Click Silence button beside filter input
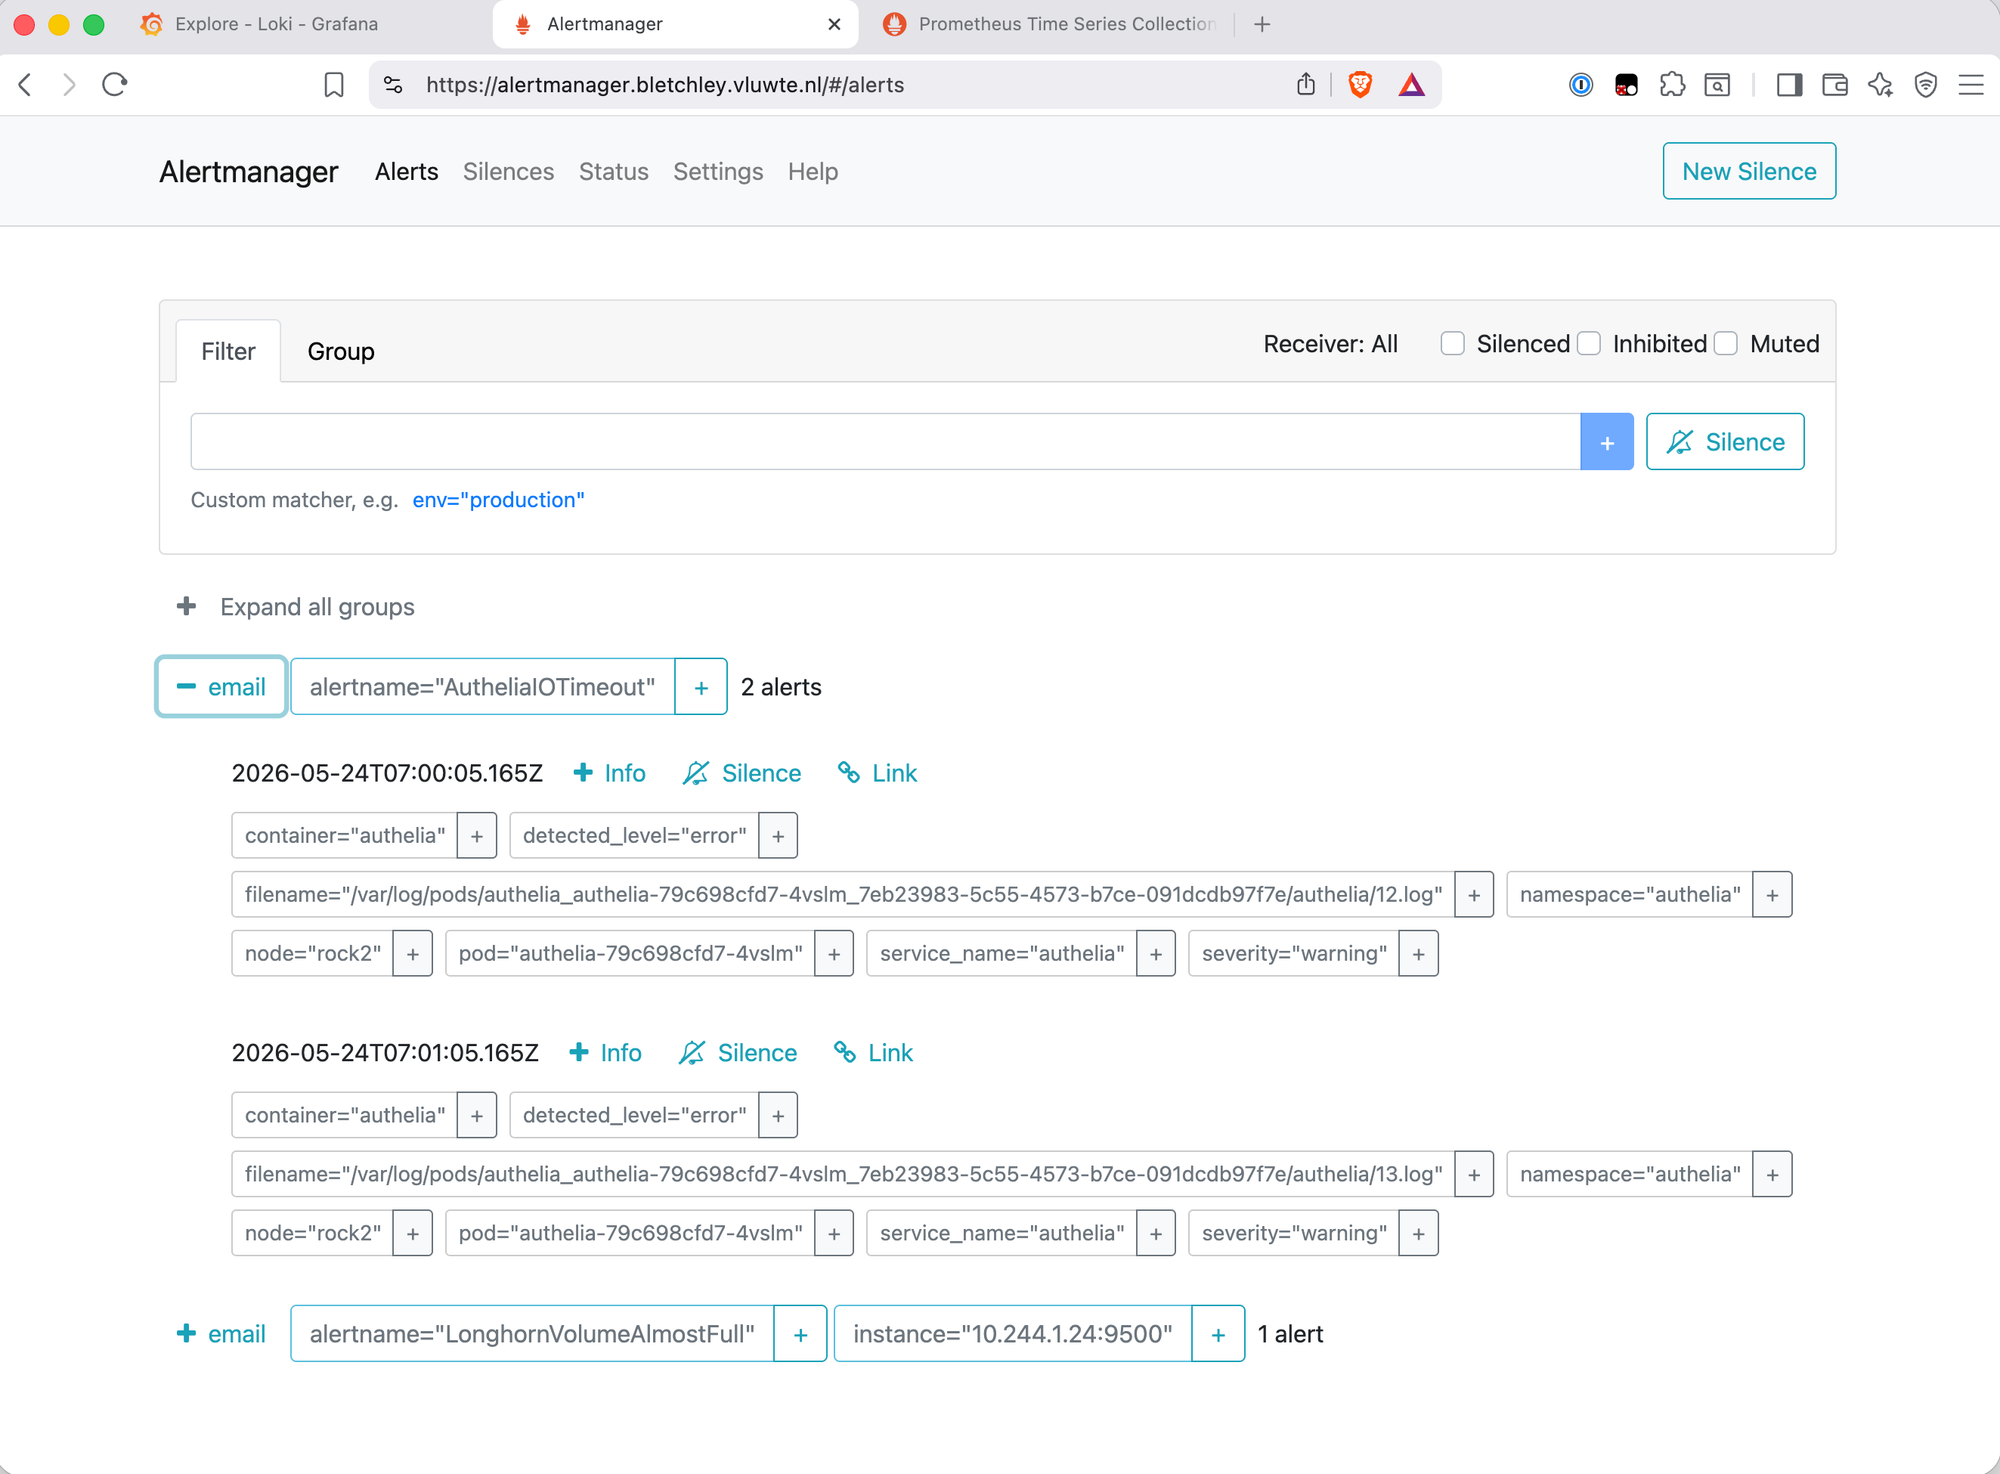2000x1474 pixels. 1725,442
